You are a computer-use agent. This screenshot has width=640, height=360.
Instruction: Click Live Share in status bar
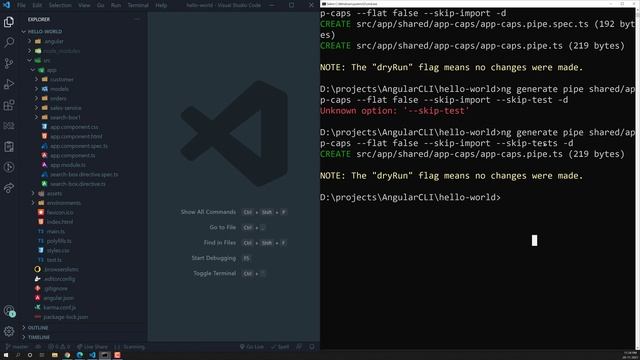pyautogui.click(x=93, y=347)
